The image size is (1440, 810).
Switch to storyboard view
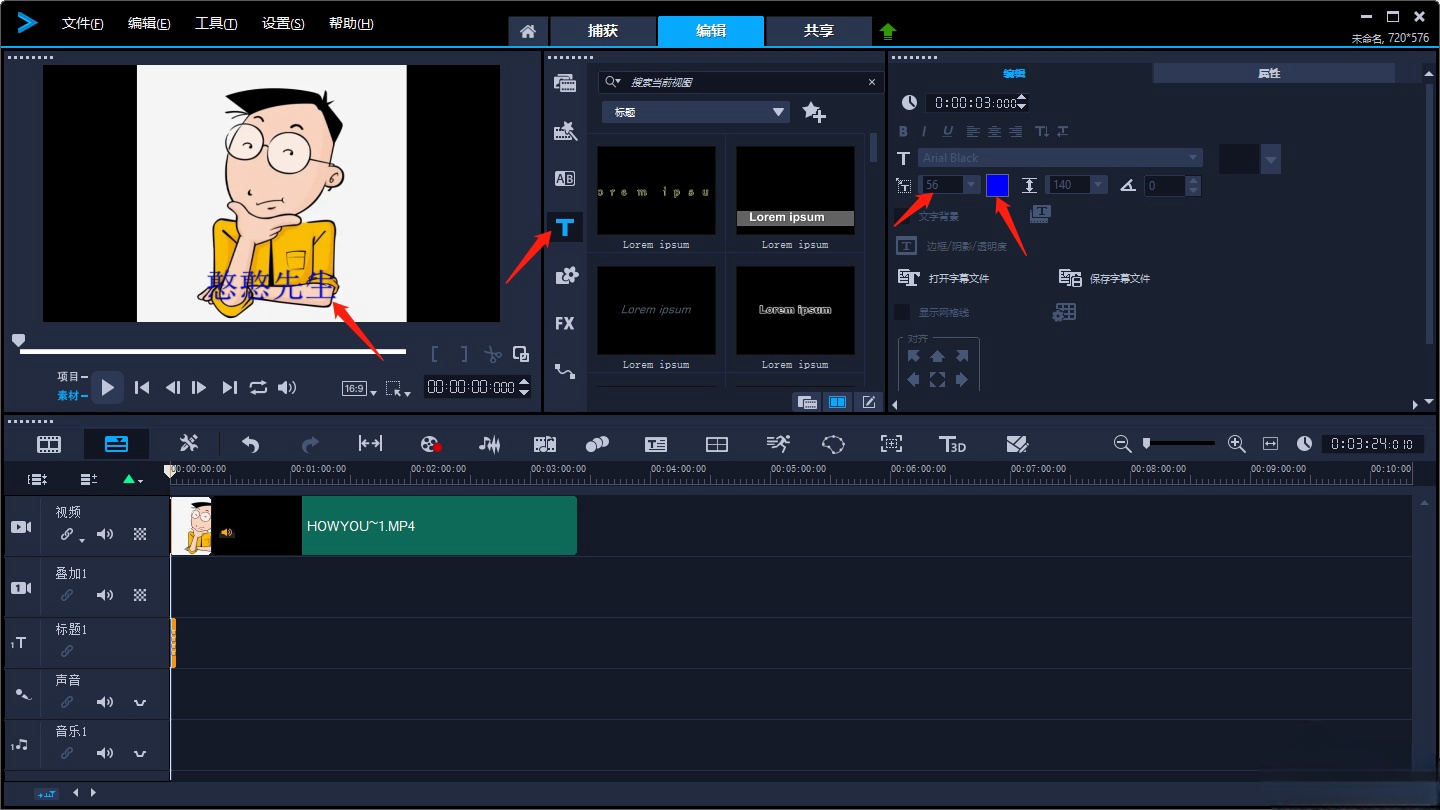pyautogui.click(x=49, y=444)
